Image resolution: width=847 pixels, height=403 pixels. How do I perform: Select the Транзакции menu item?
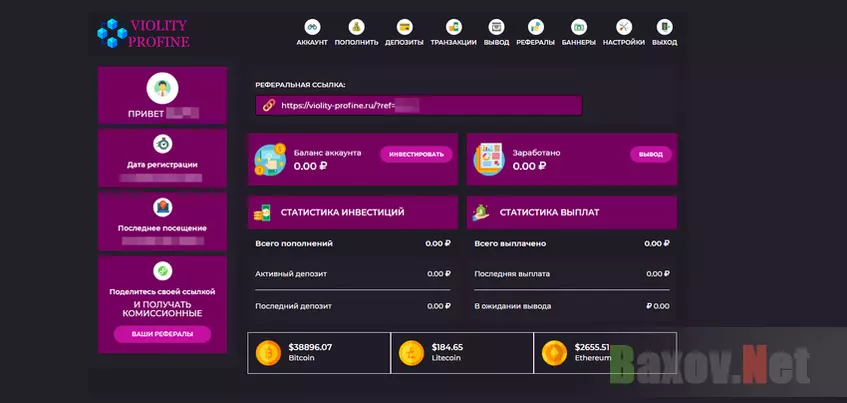[454, 43]
